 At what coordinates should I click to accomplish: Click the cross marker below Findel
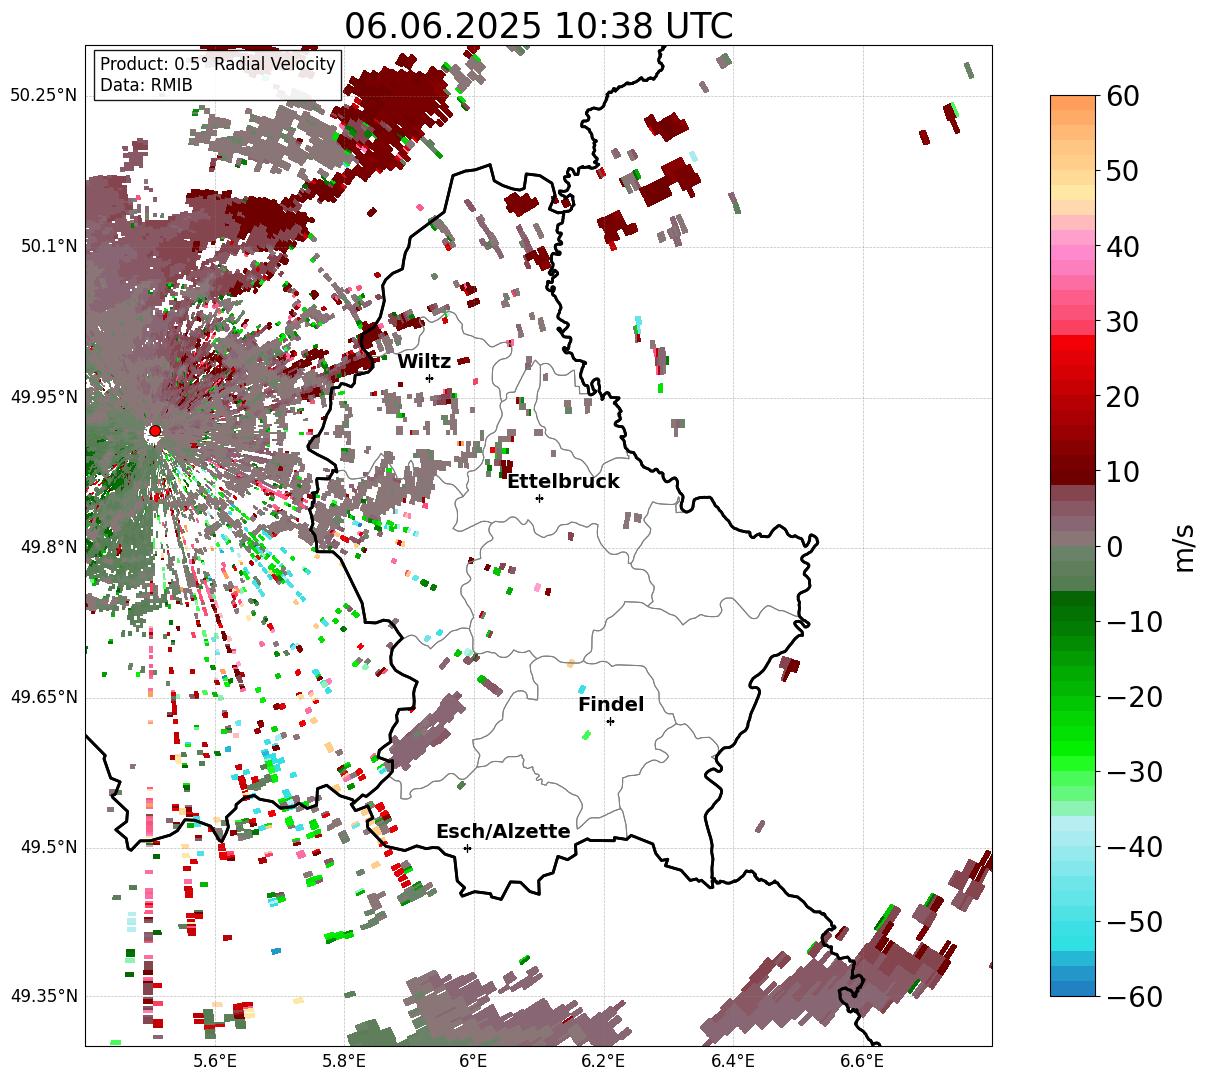pyautogui.click(x=610, y=721)
